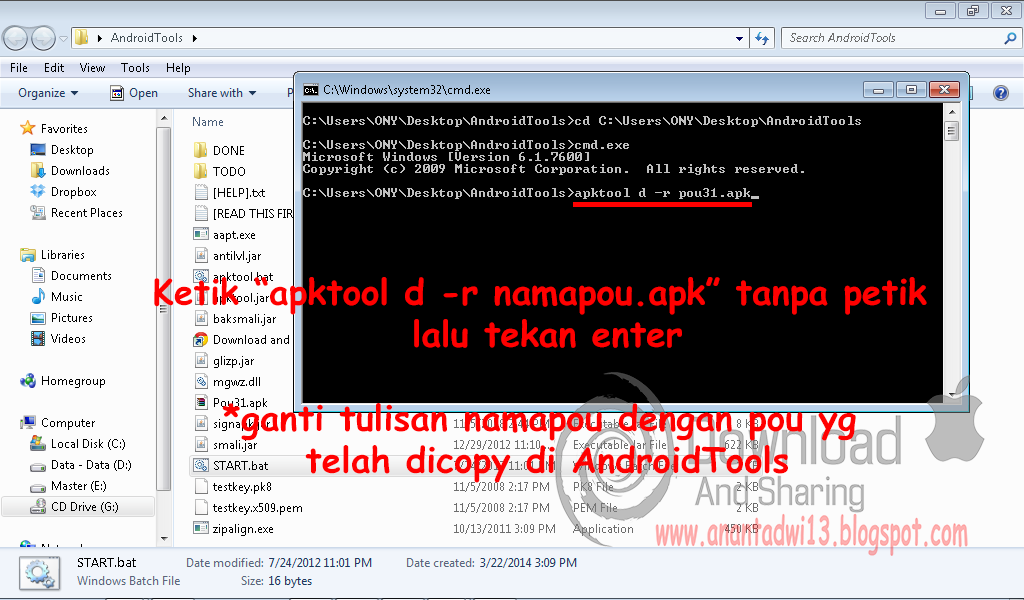Sort files by the Name column header
This screenshot has width=1024, height=600.
[x=208, y=122]
